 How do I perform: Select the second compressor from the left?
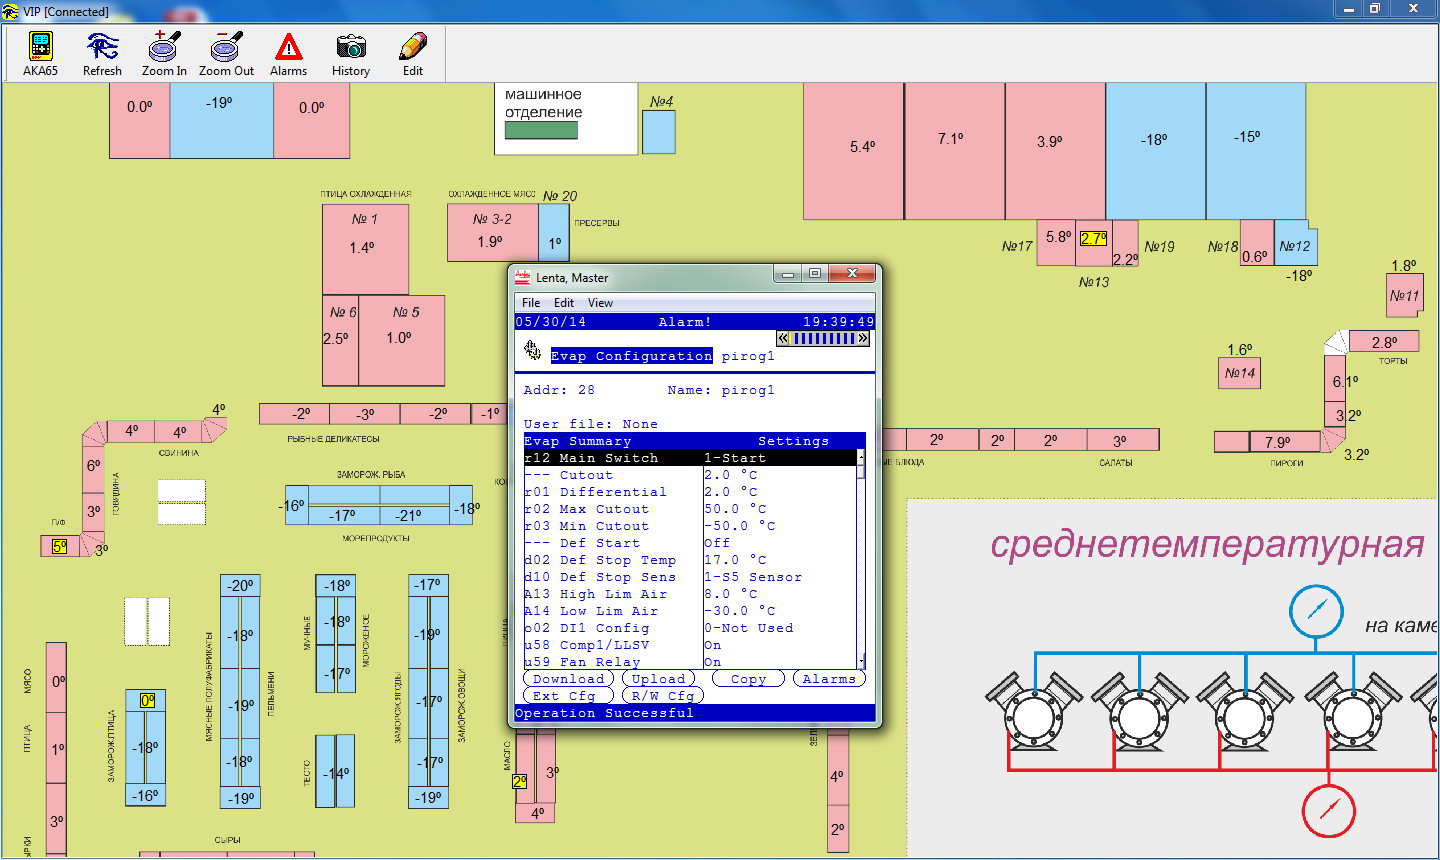1139,714
